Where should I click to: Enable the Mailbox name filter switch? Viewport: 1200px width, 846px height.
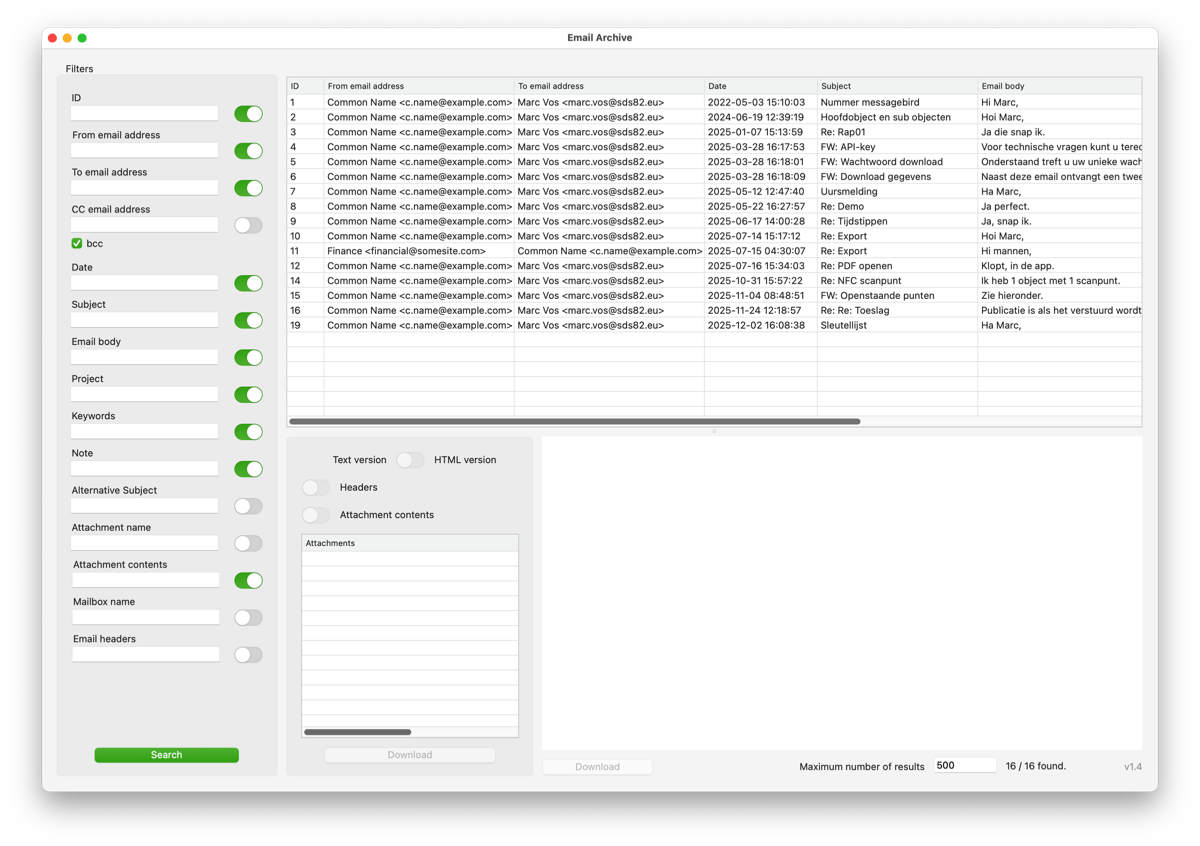[x=248, y=617]
